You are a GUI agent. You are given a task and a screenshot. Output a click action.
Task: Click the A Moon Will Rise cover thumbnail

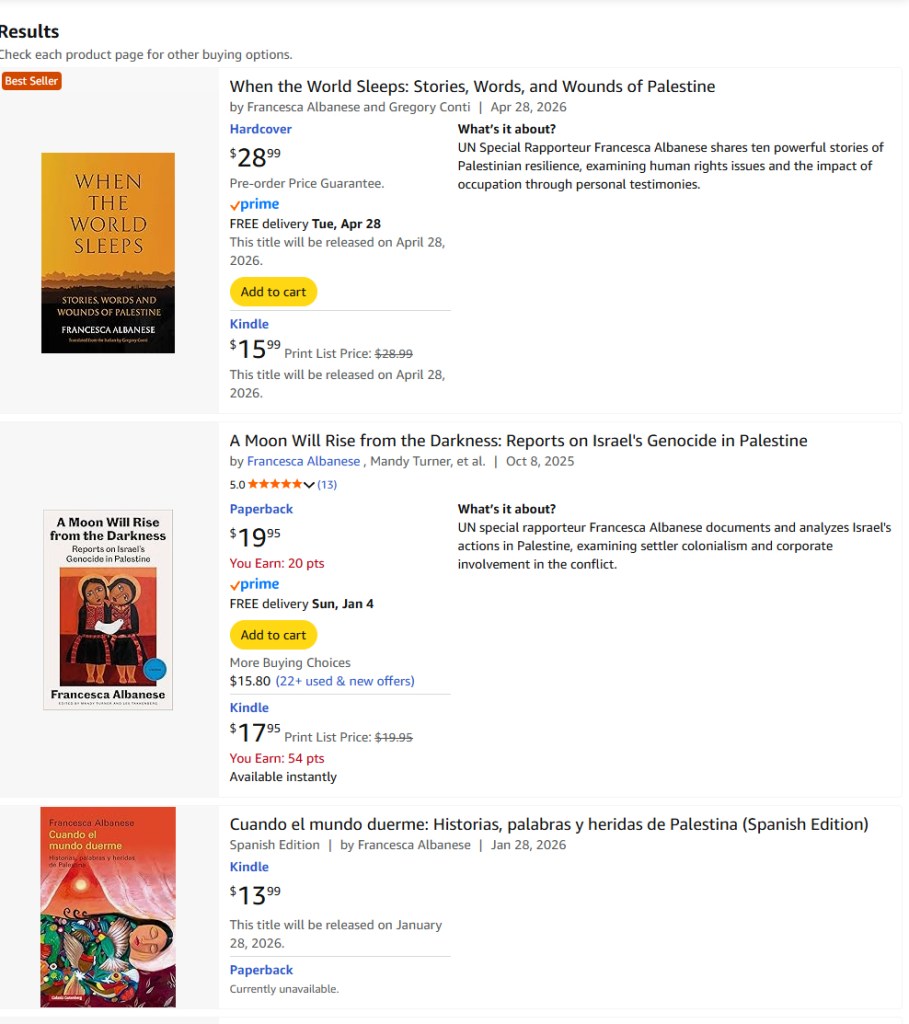point(107,610)
